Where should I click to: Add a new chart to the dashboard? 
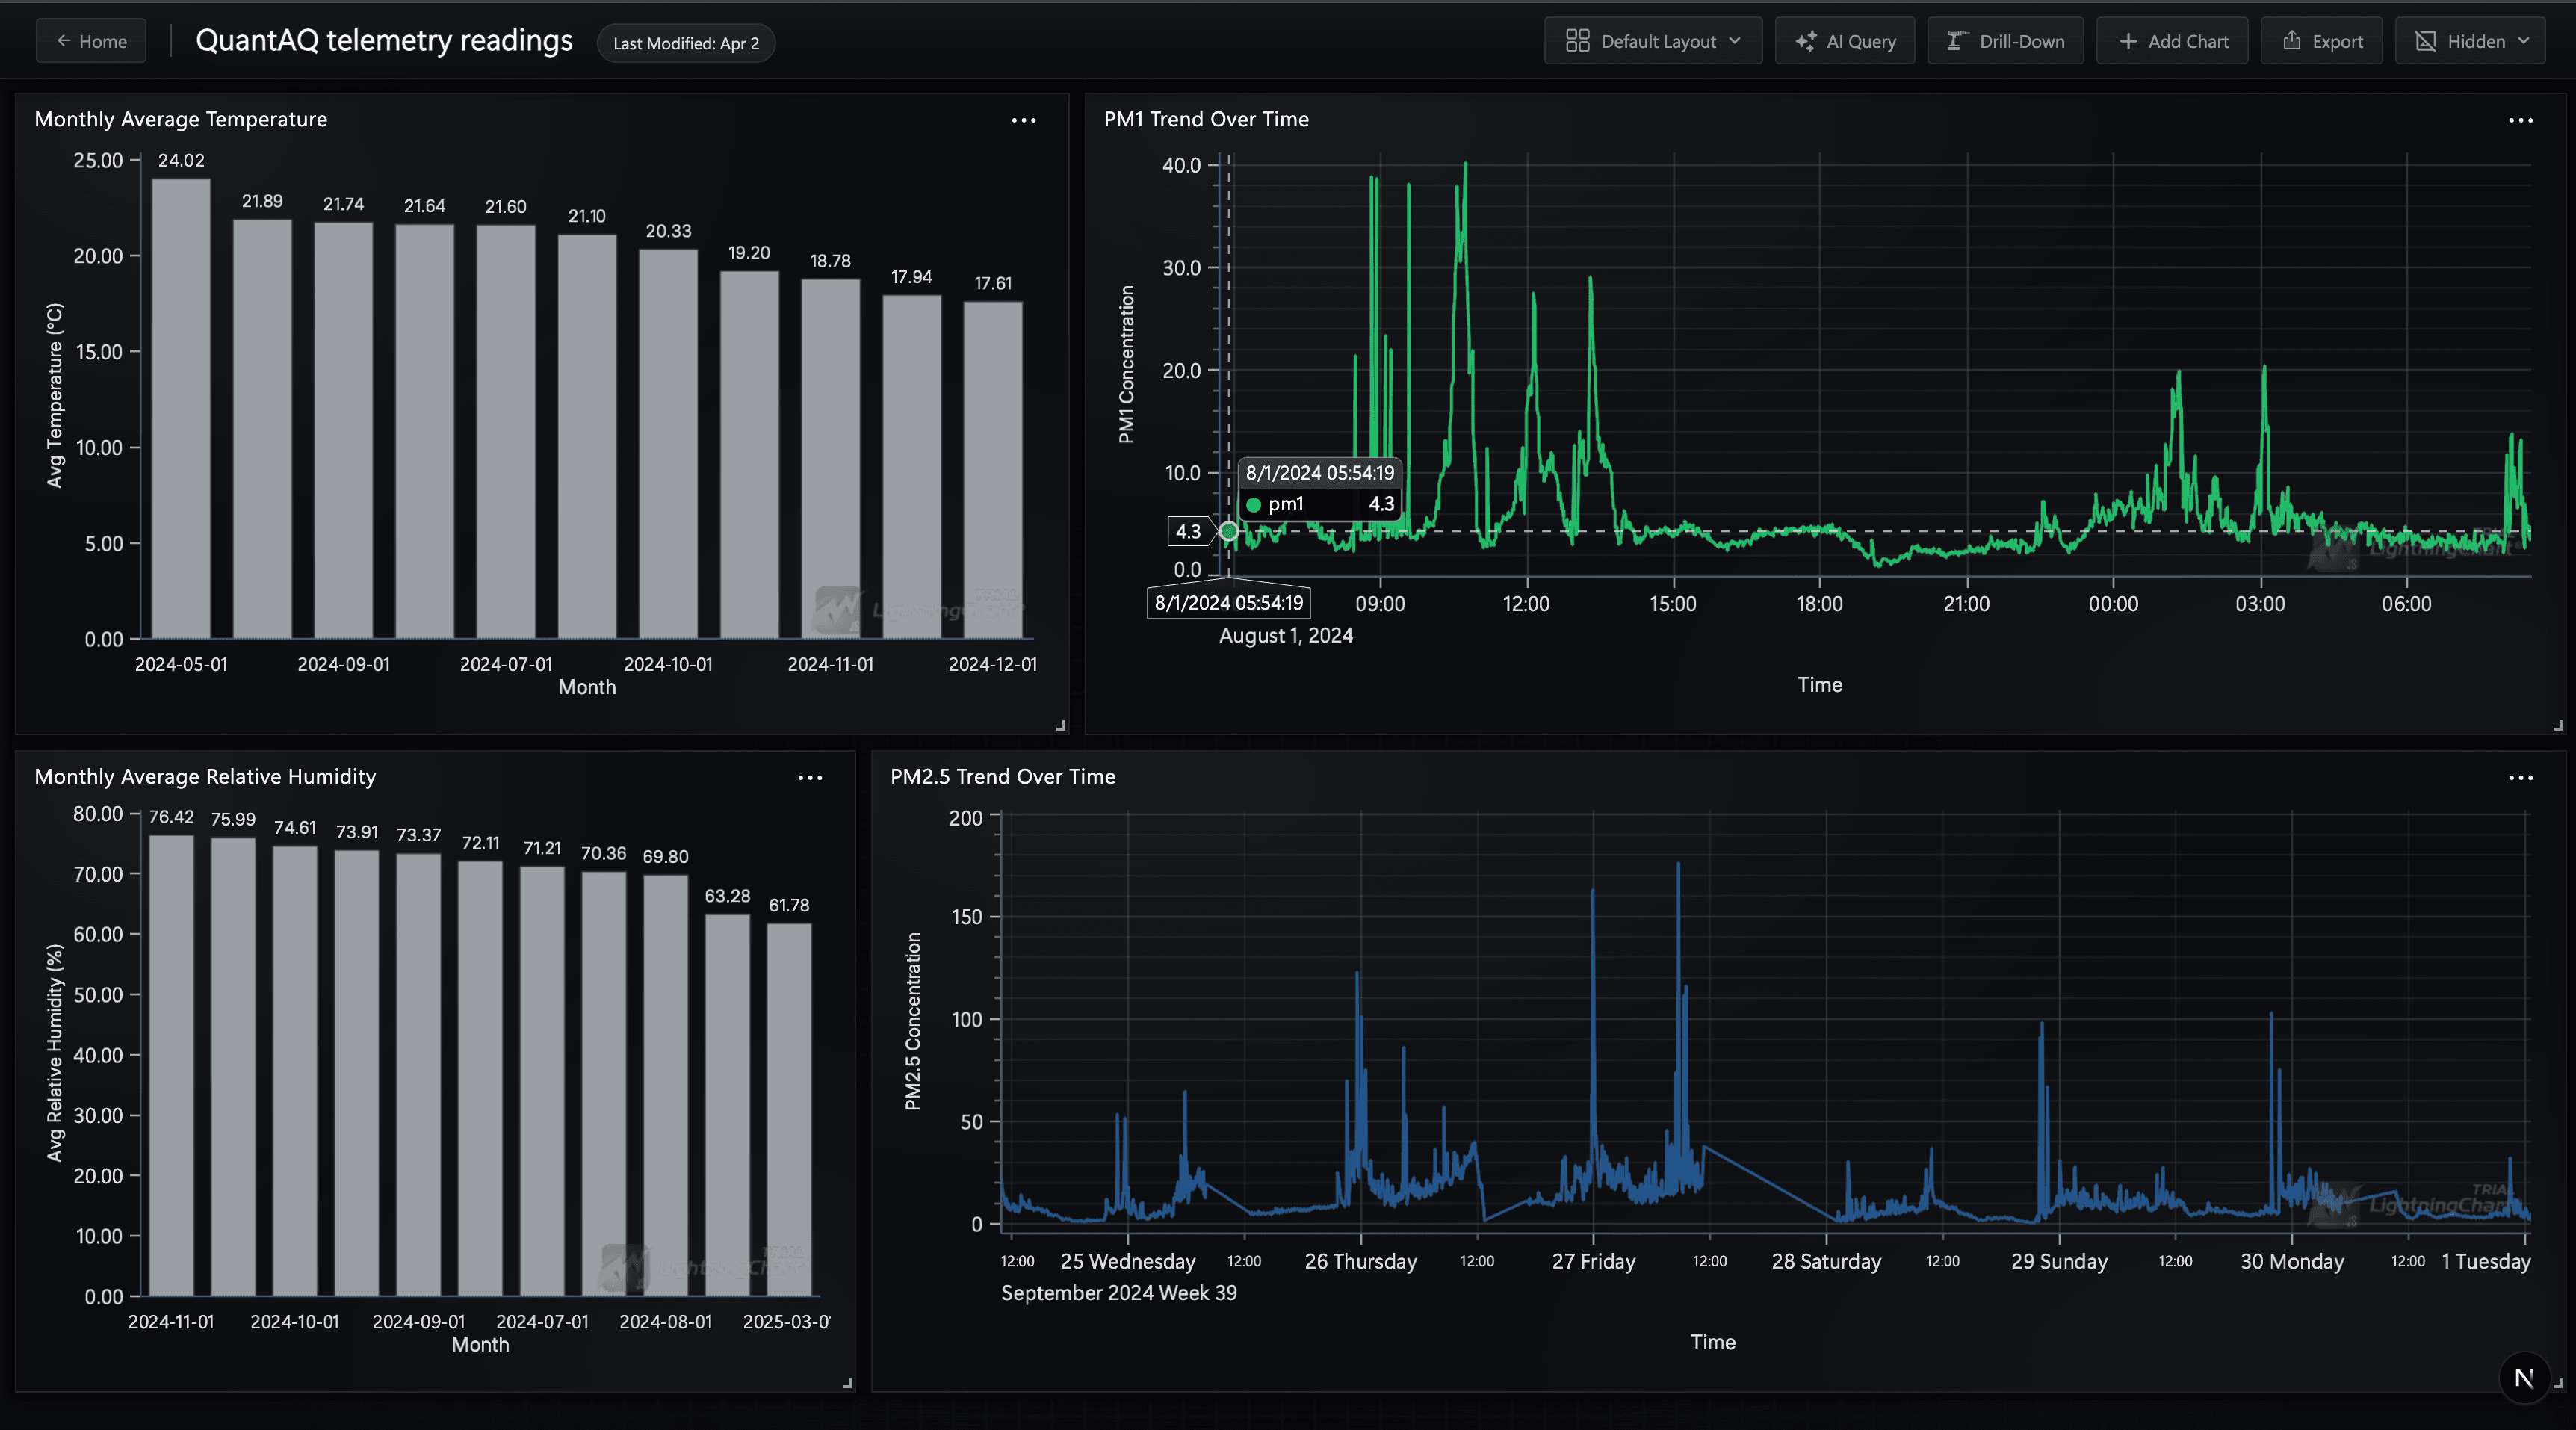click(x=2172, y=41)
